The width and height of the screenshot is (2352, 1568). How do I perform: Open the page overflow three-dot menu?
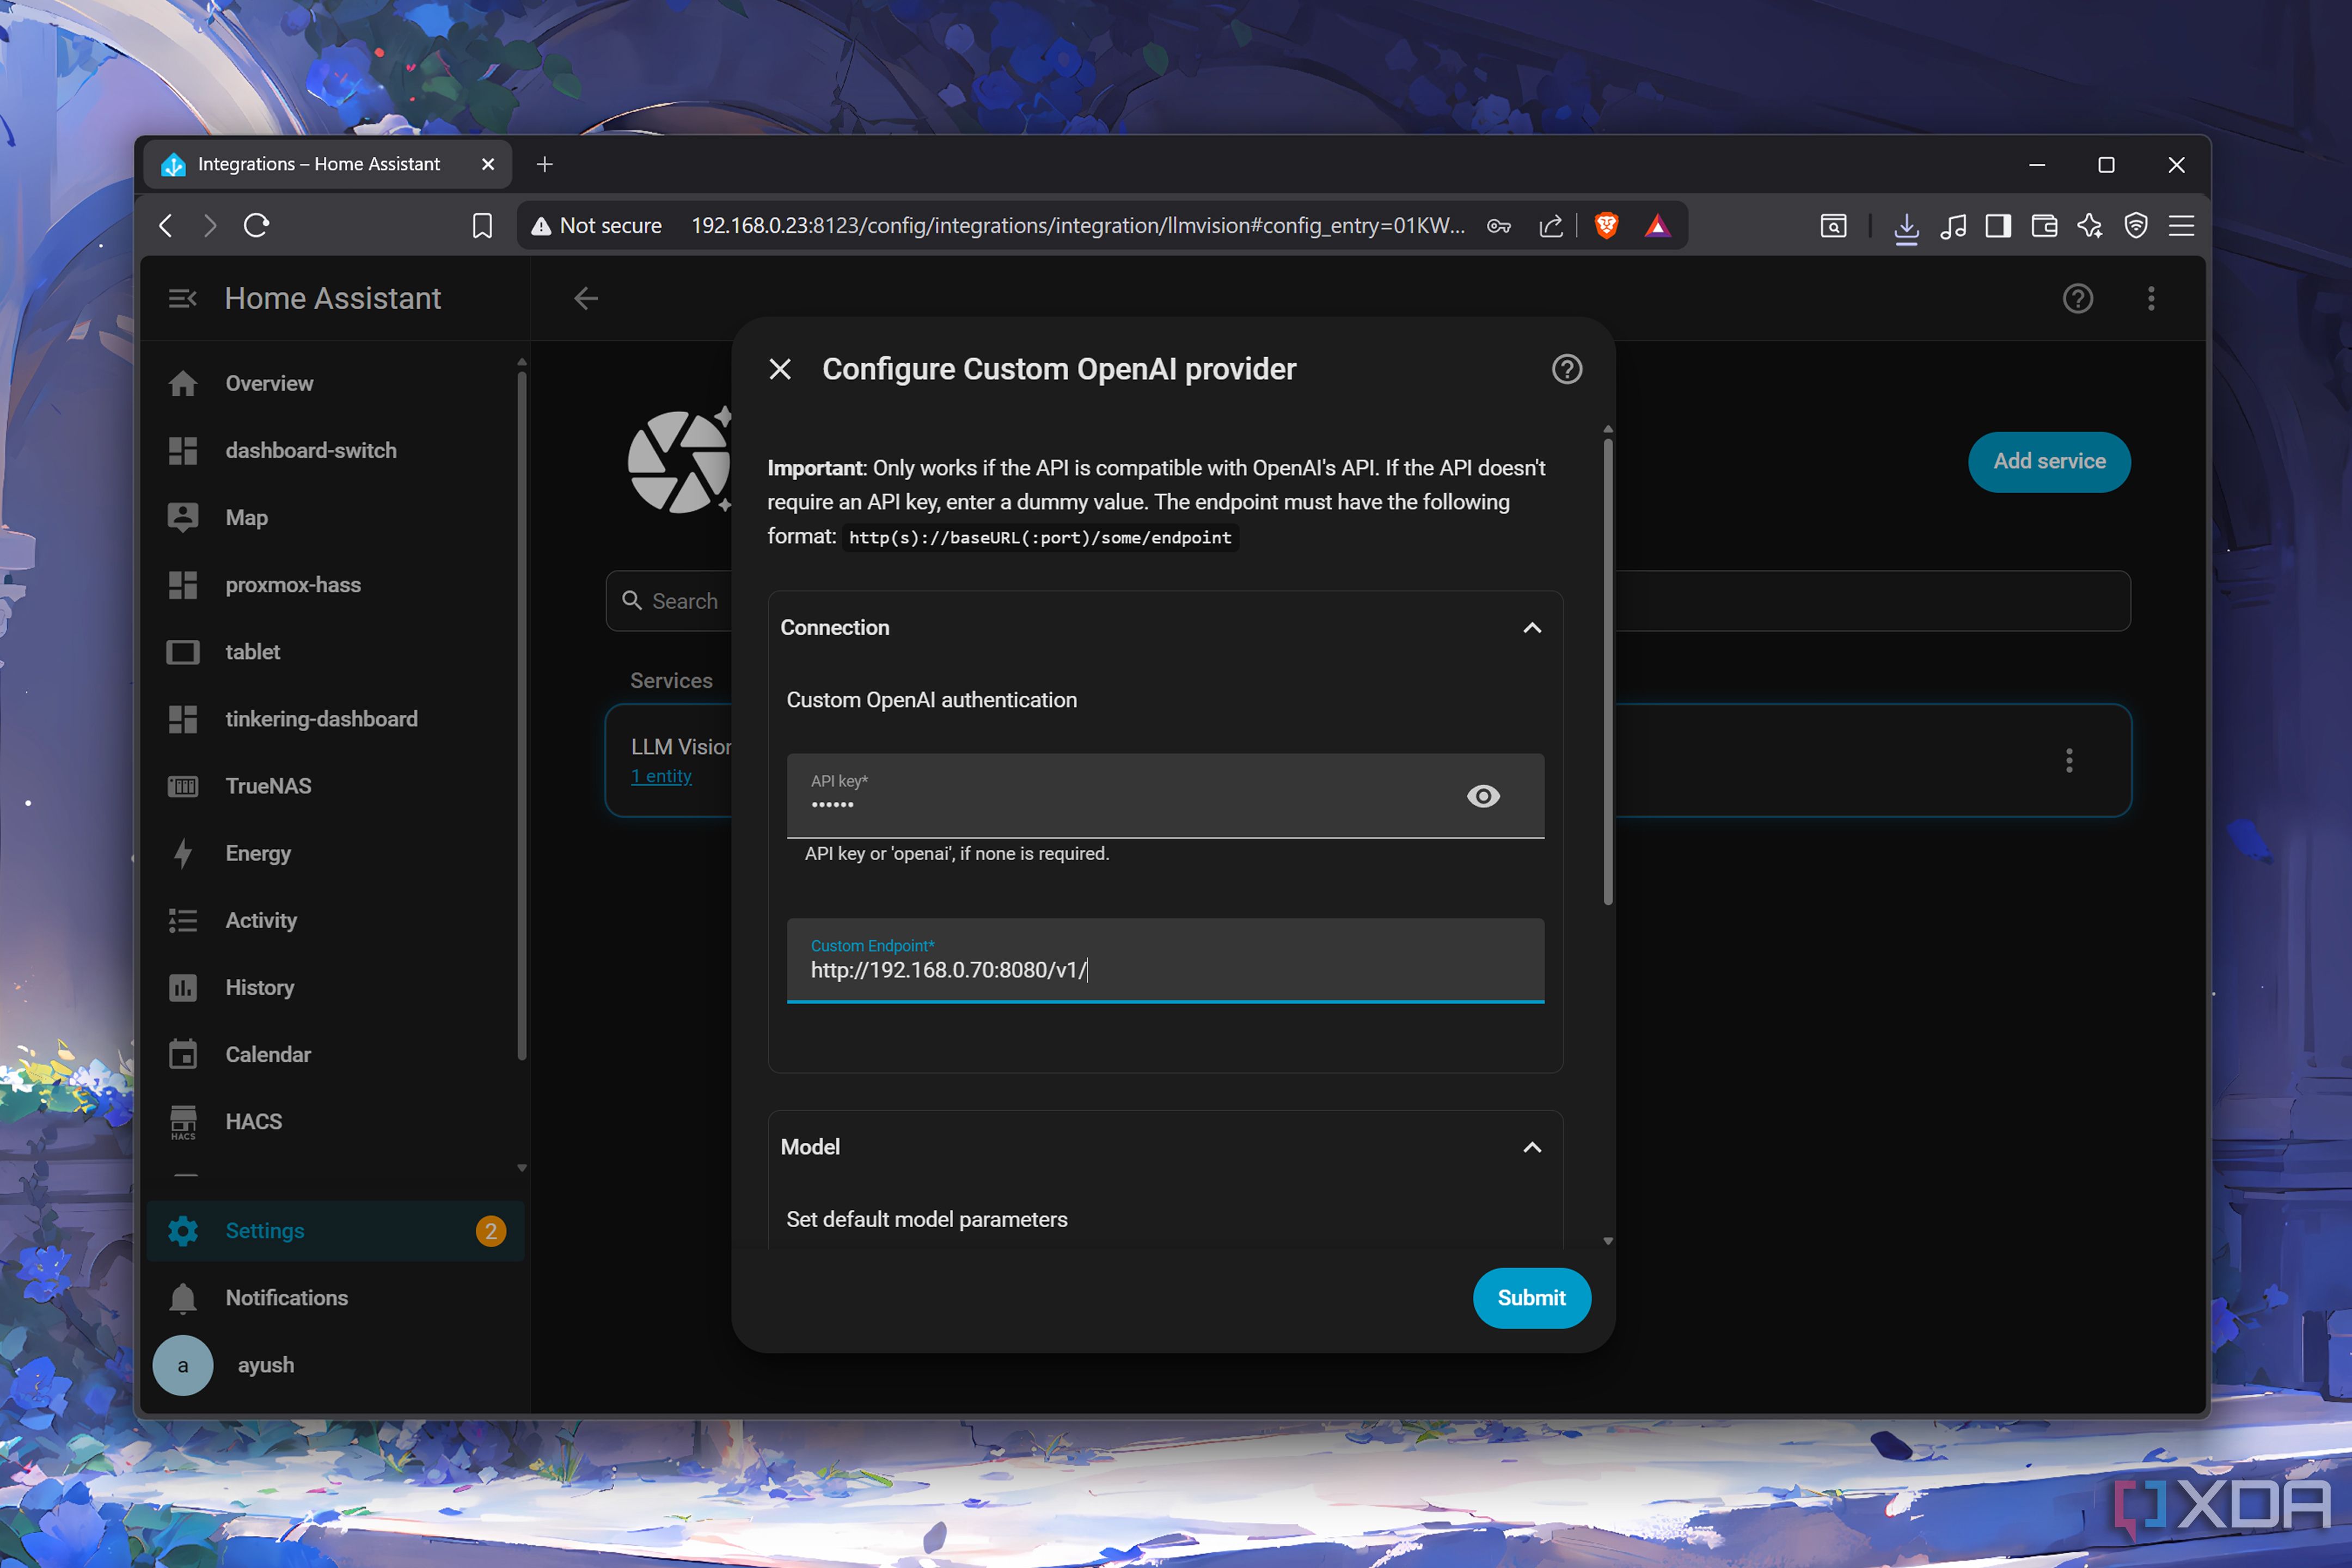pos(2151,298)
